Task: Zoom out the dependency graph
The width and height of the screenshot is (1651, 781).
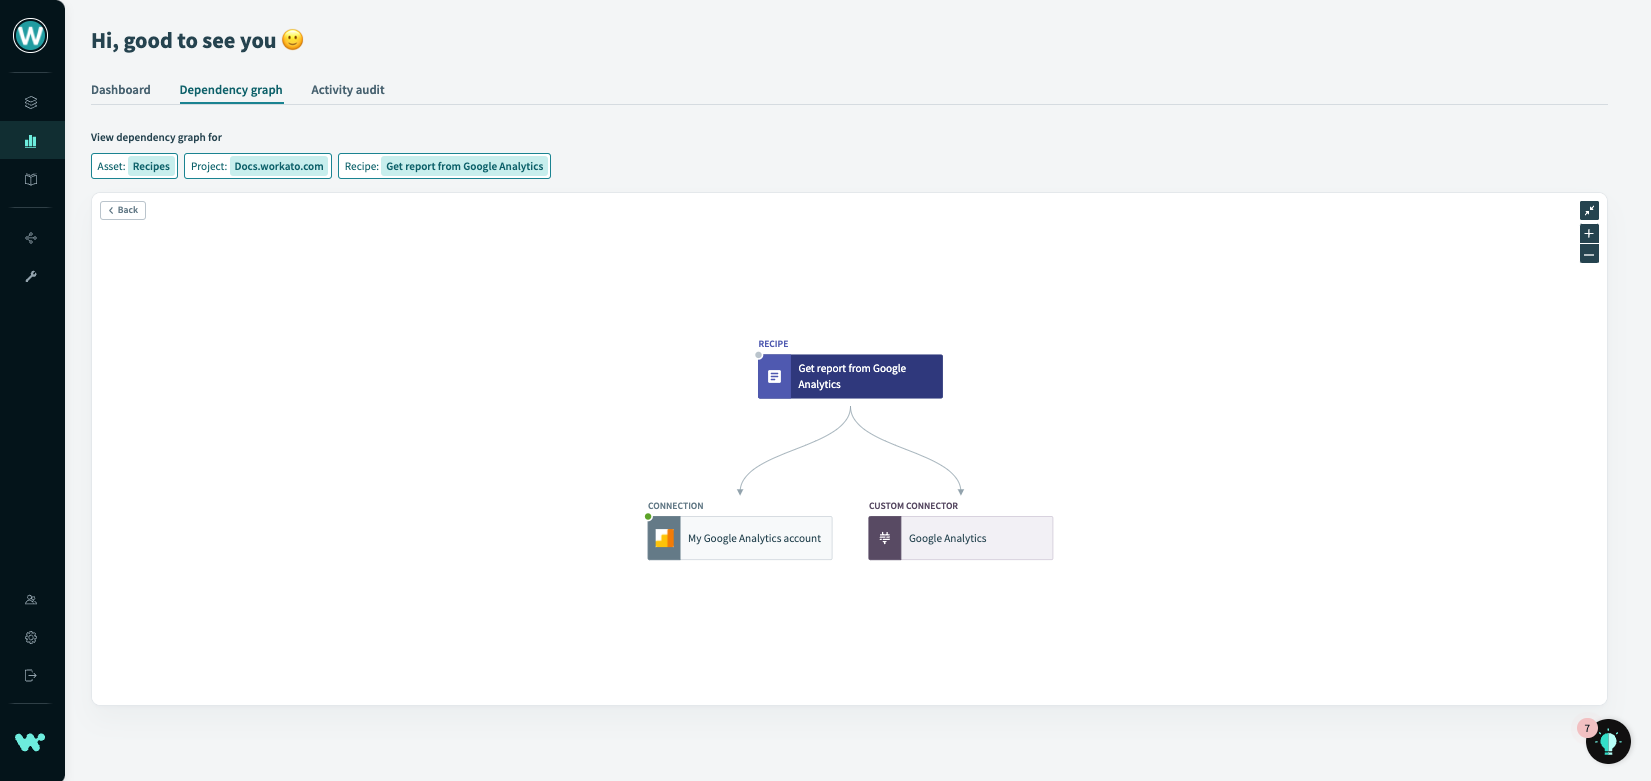Action: click(1589, 254)
